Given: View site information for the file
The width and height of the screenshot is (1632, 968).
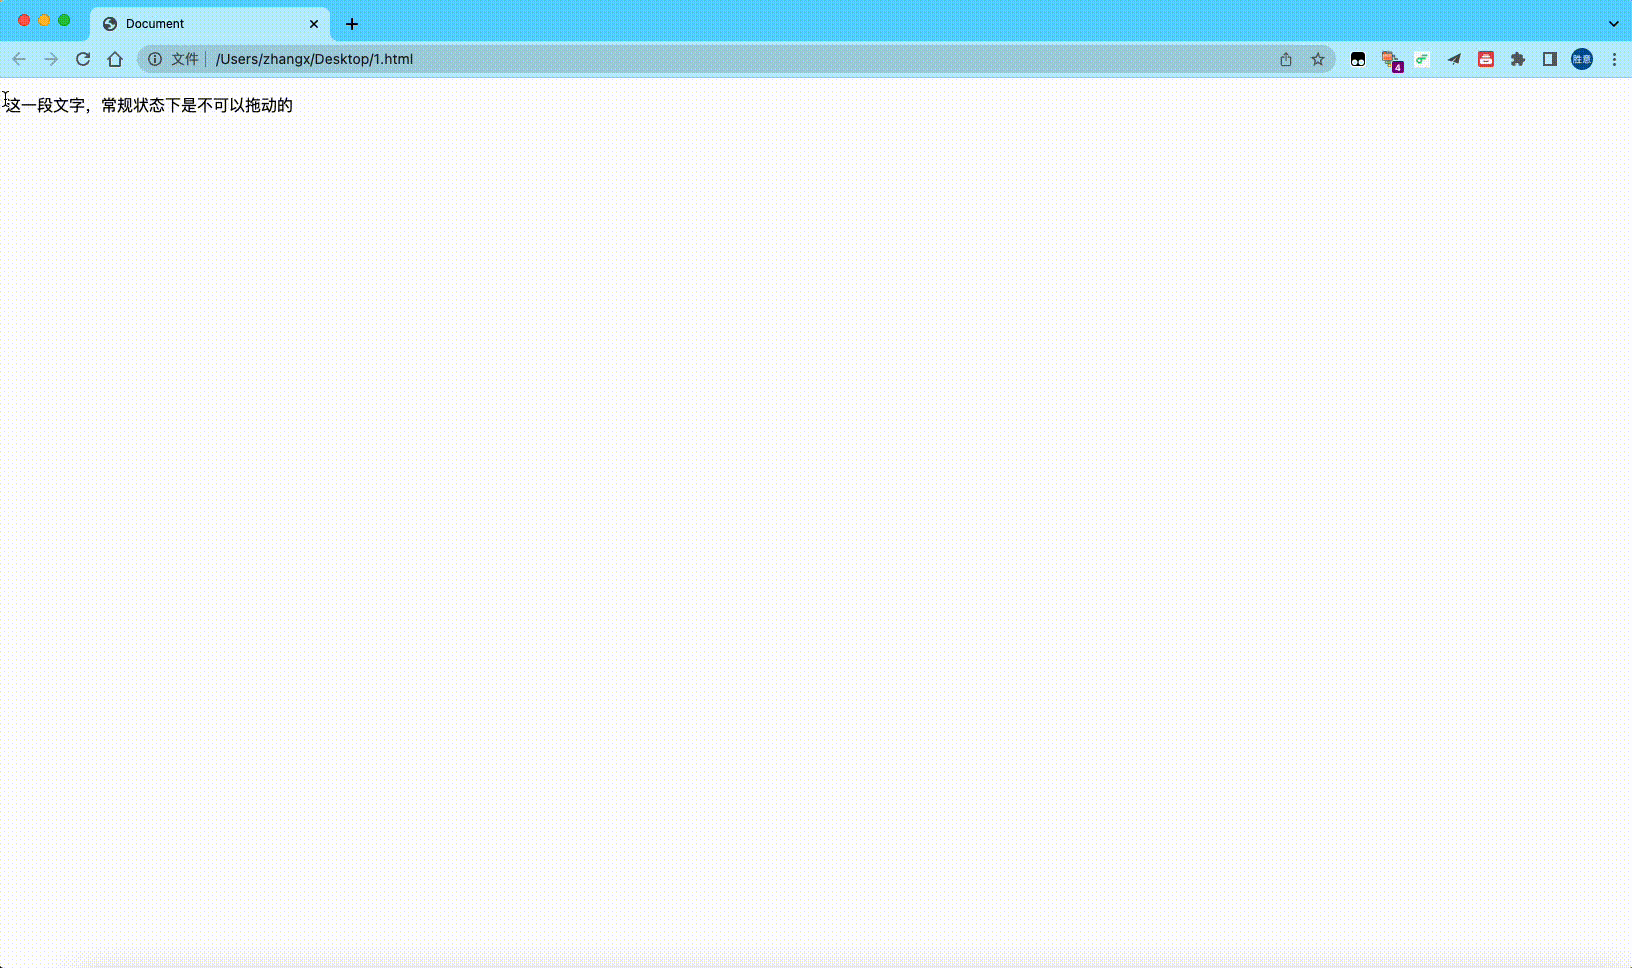Looking at the screenshot, I should pos(155,59).
